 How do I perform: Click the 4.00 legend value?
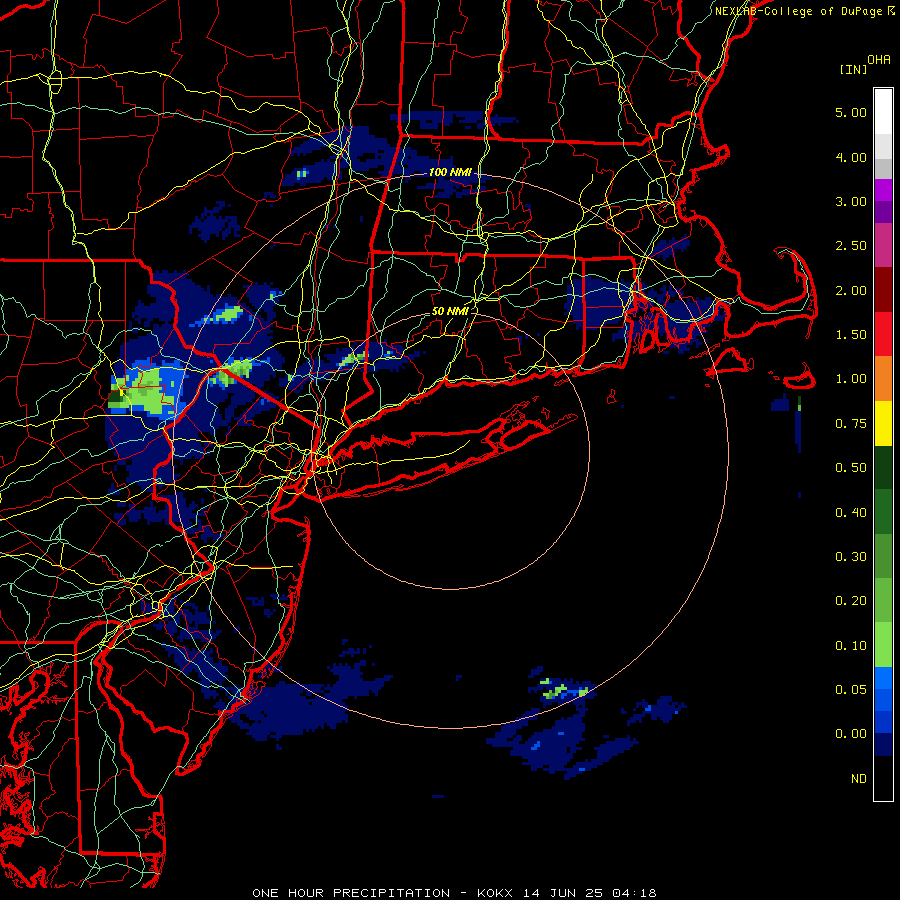tap(851, 157)
